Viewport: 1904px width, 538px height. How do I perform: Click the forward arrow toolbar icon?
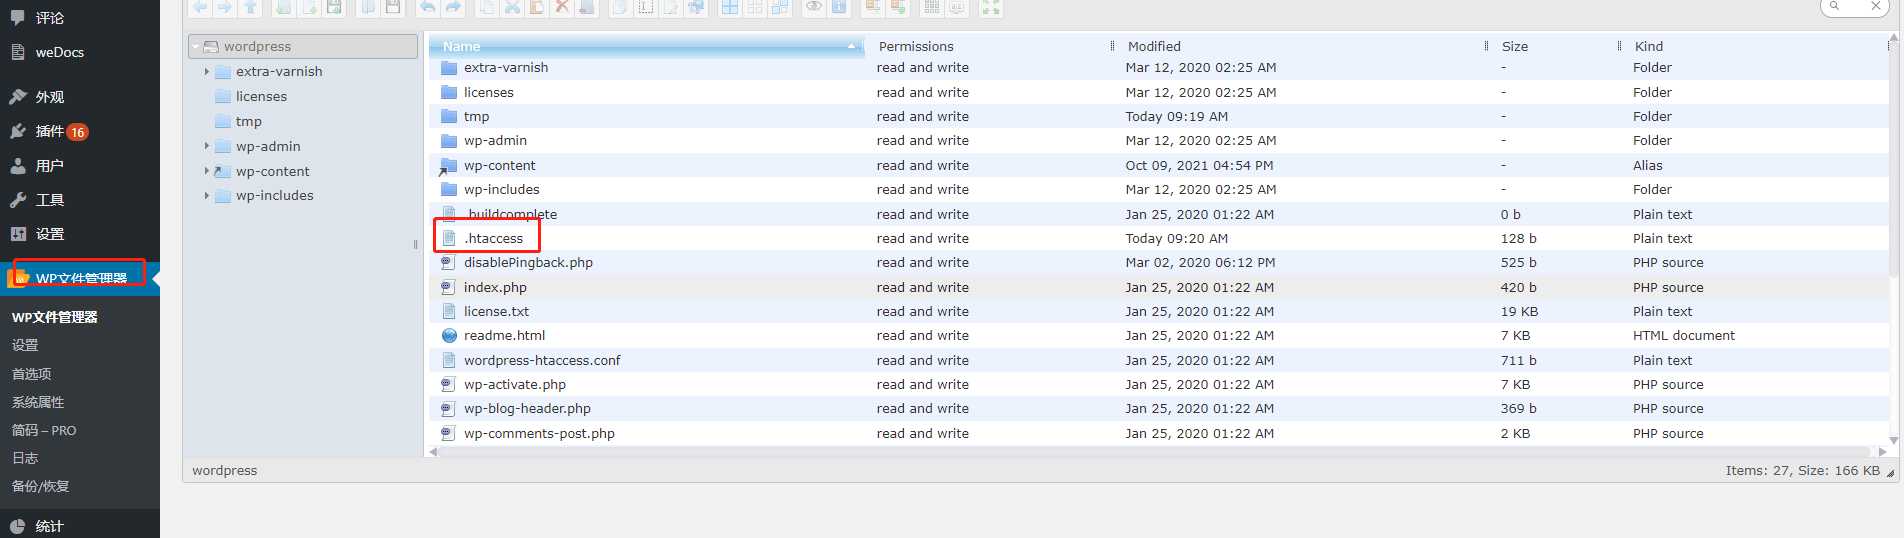tap(224, 6)
